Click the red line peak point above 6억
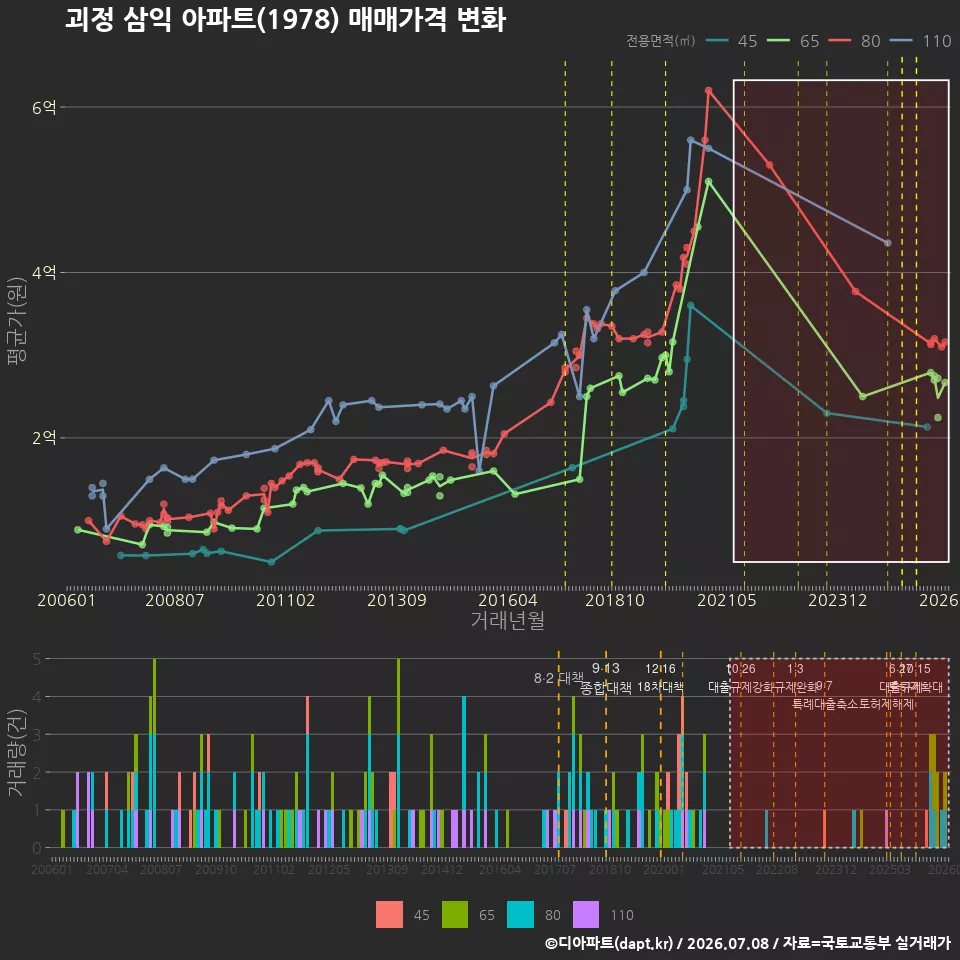The height and width of the screenshot is (960, 960). coord(708,91)
